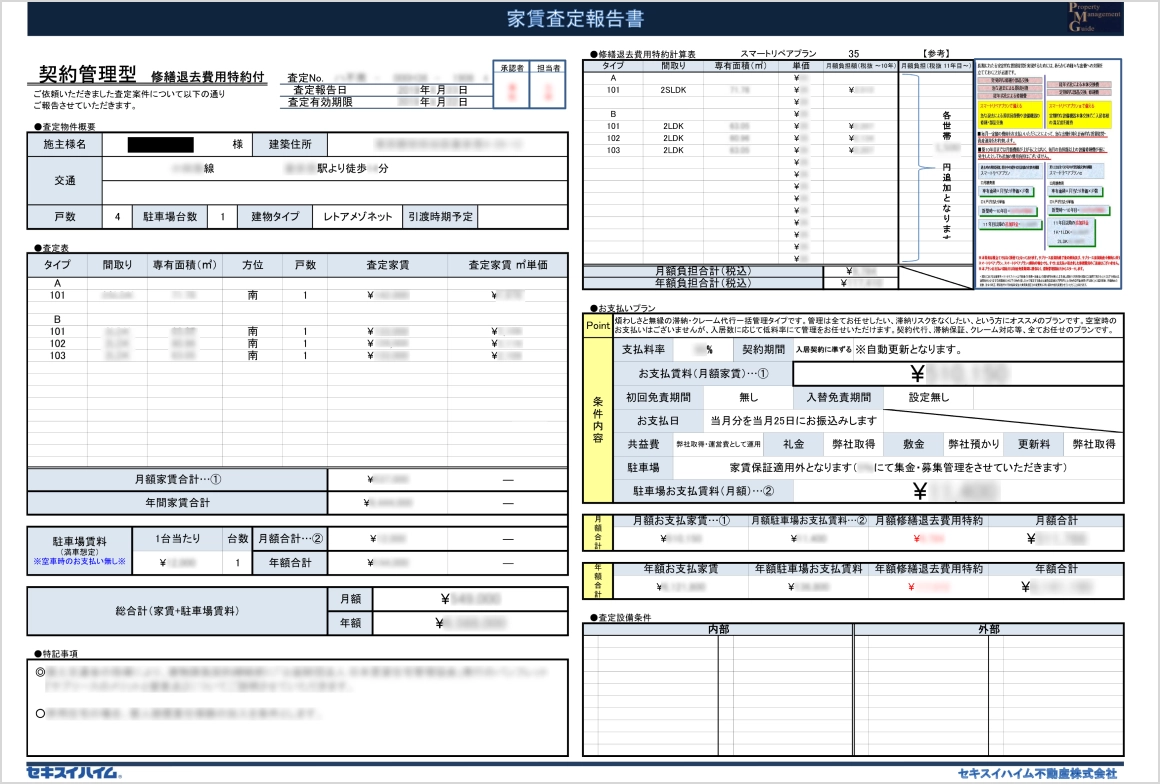Screen dimensions: 1160x784
Task: Select the 査定家賃 ㎡単価 column header
Action: (508, 265)
